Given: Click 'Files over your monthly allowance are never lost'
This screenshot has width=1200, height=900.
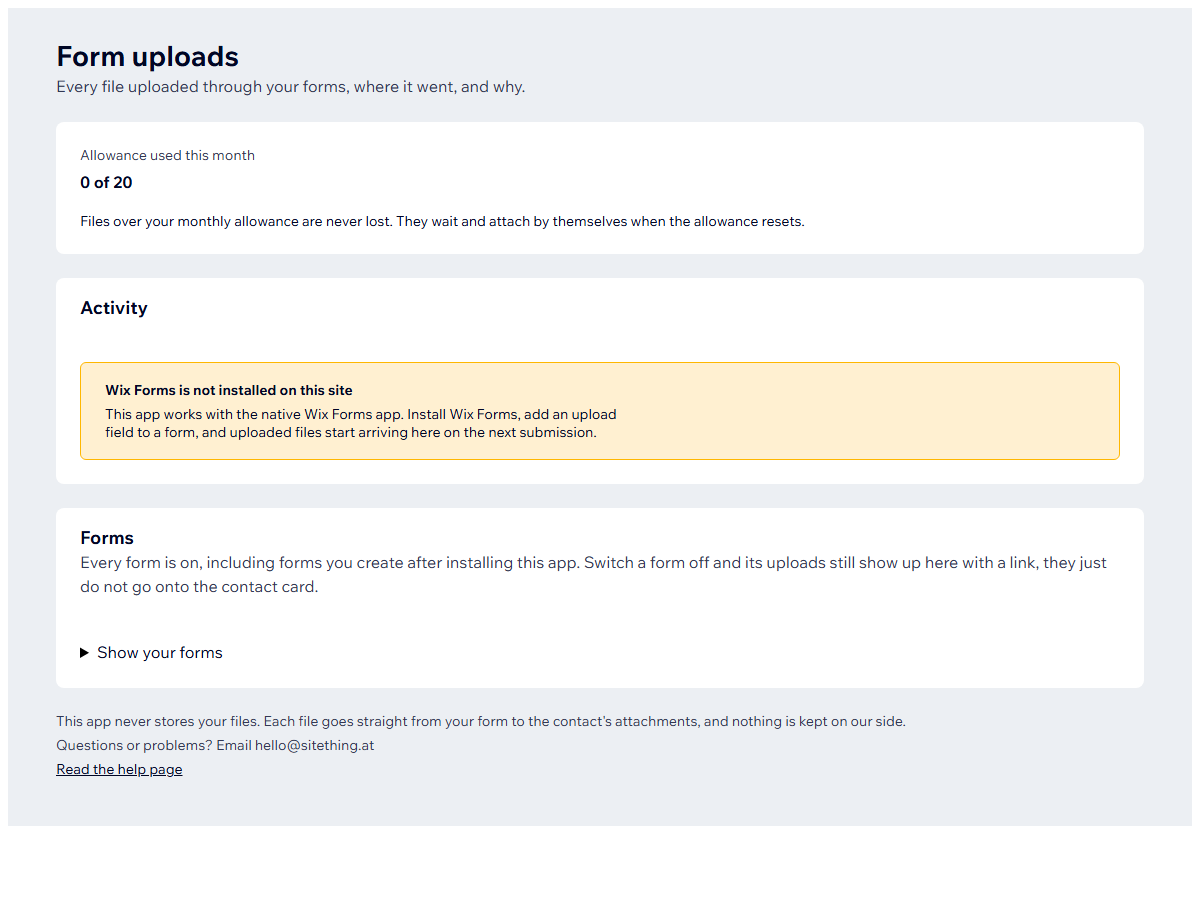Looking at the screenshot, I should (442, 222).
